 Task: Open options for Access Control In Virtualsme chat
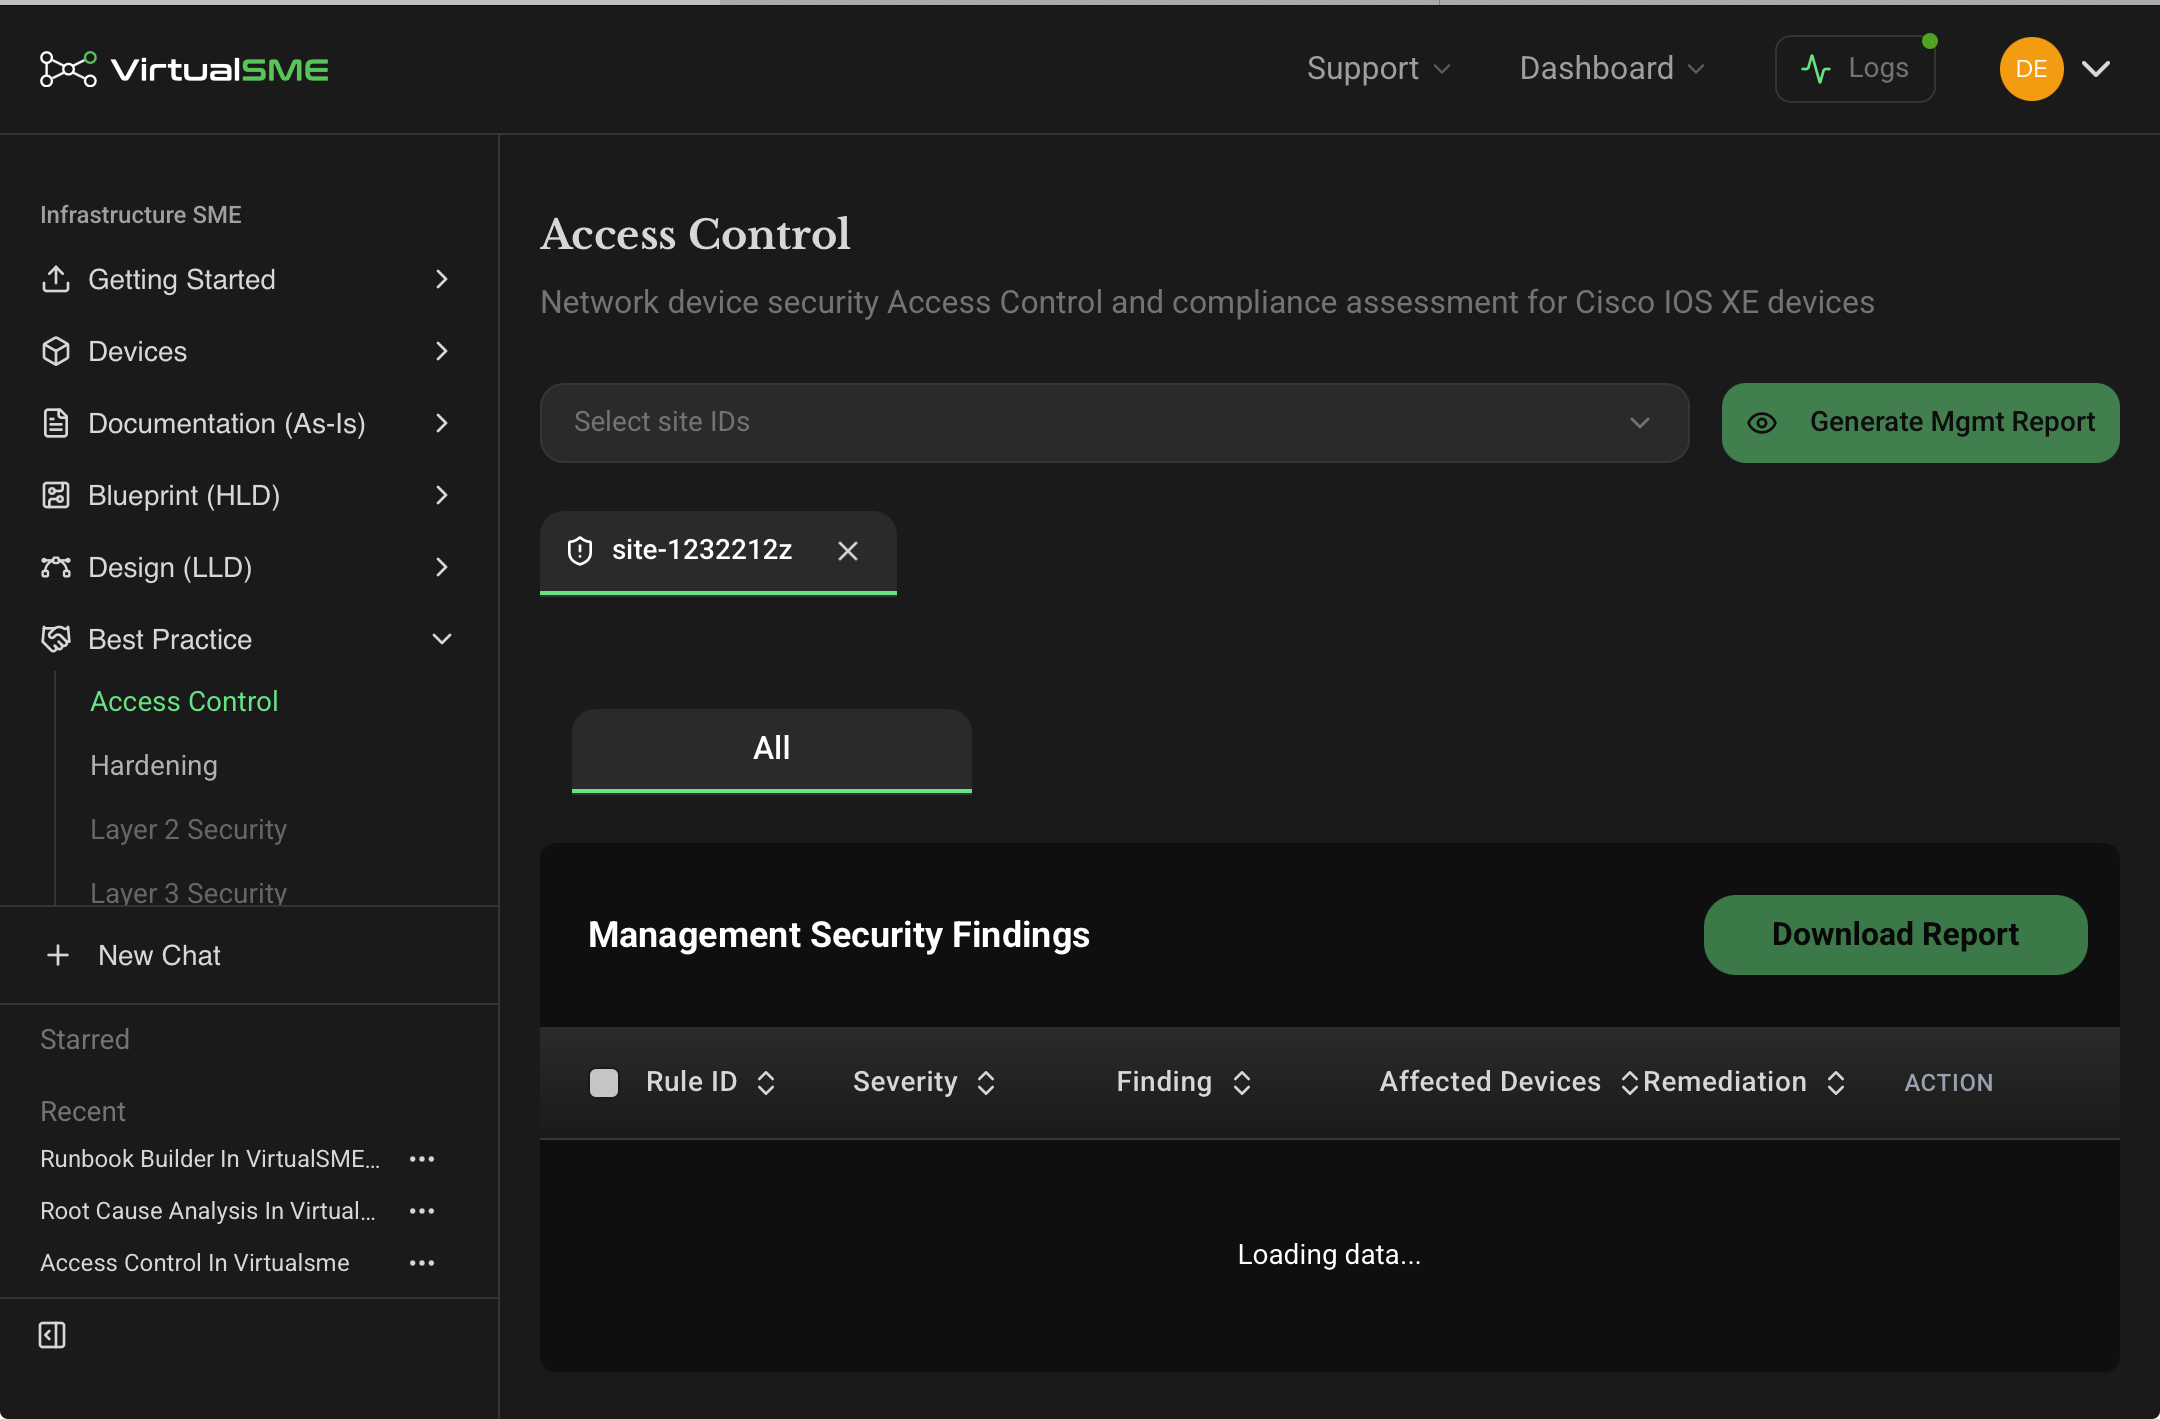[x=422, y=1263]
